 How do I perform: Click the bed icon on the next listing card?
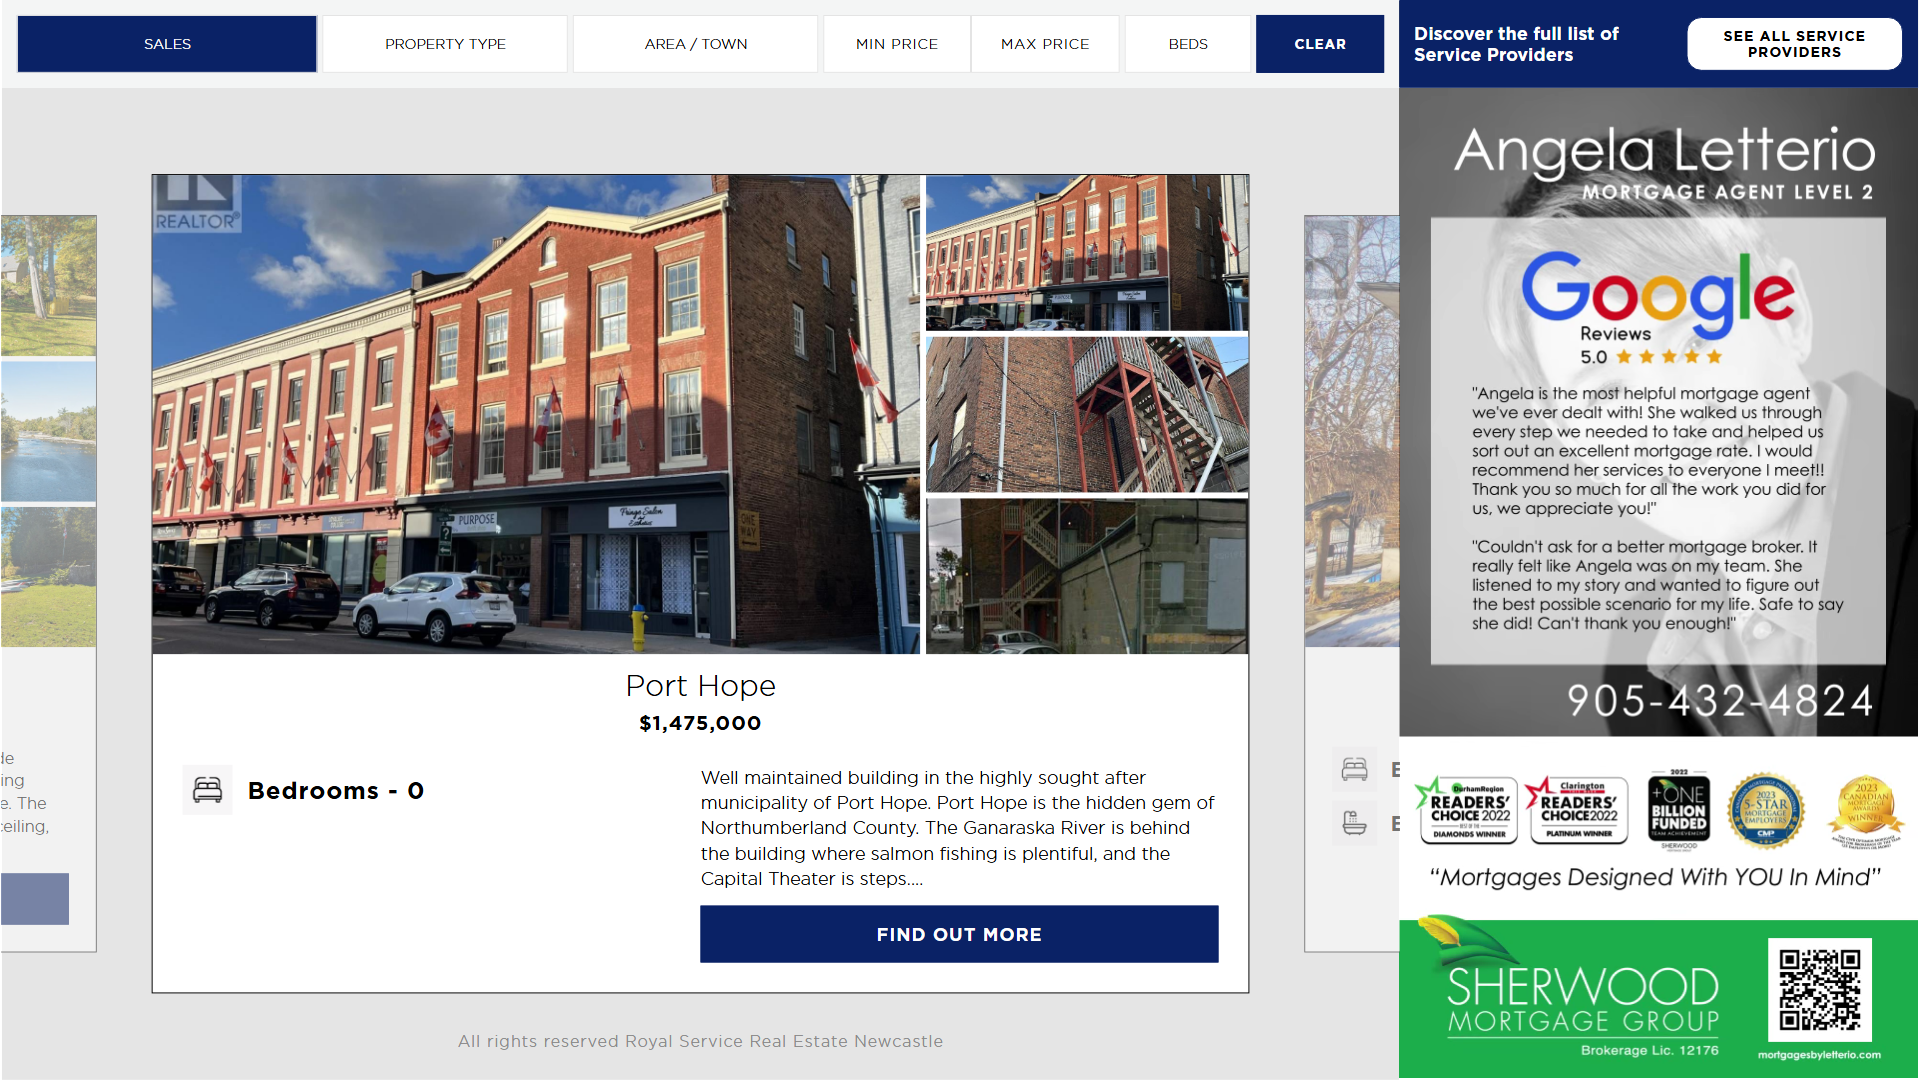click(1354, 769)
